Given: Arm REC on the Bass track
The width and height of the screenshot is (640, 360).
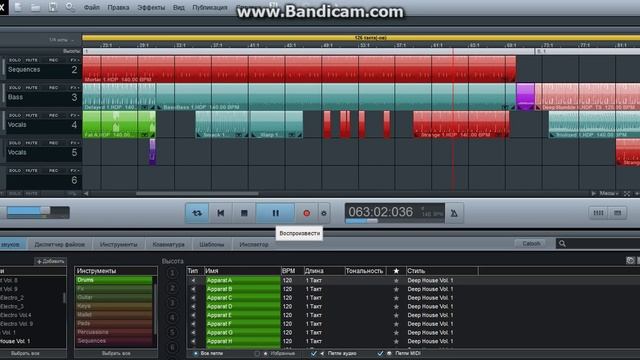Looking at the screenshot, I should (x=53, y=88).
